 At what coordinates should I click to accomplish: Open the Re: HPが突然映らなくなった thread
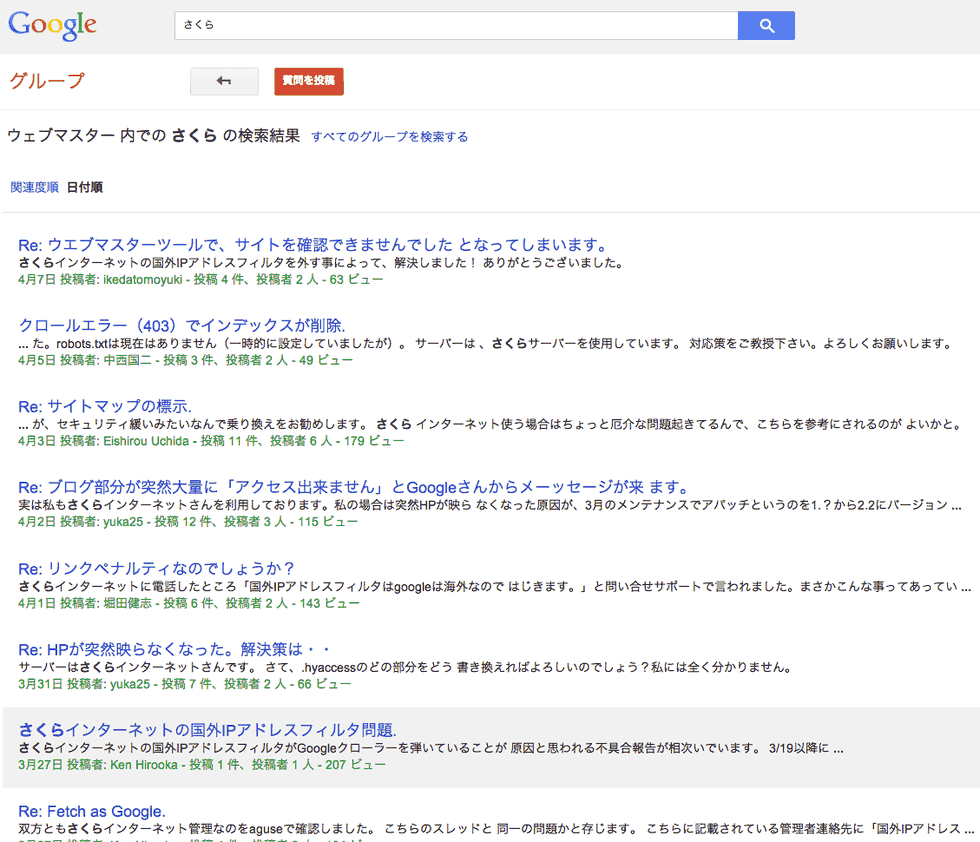[174, 649]
